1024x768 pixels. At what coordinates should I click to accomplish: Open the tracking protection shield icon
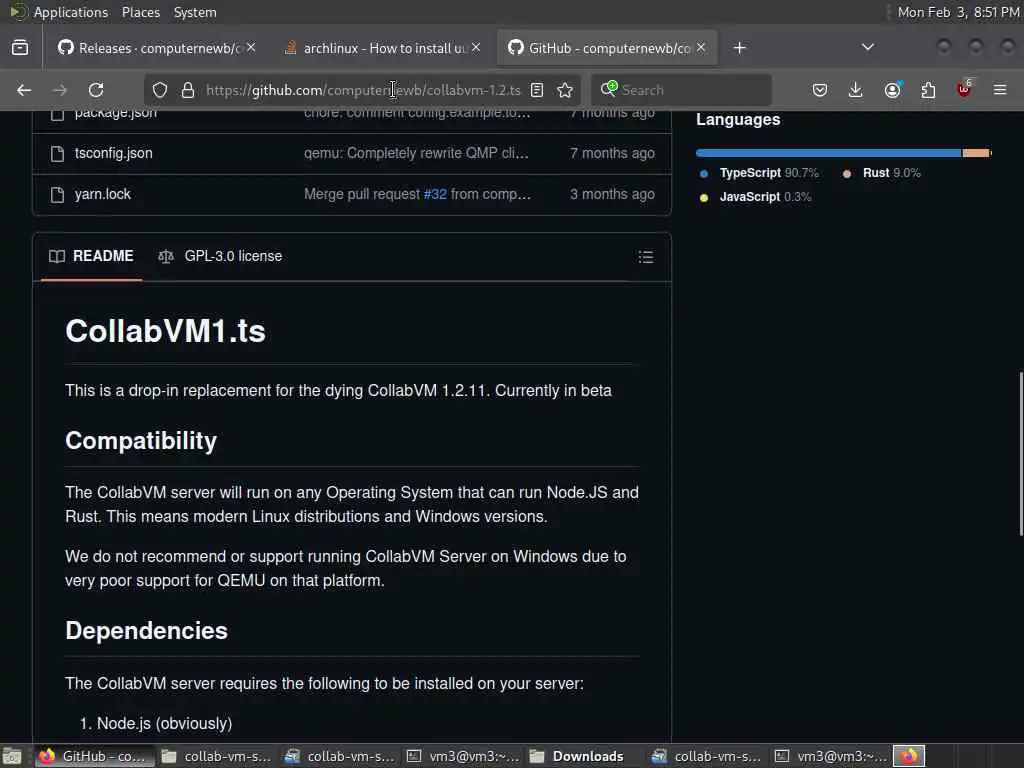[x=160, y=90]
